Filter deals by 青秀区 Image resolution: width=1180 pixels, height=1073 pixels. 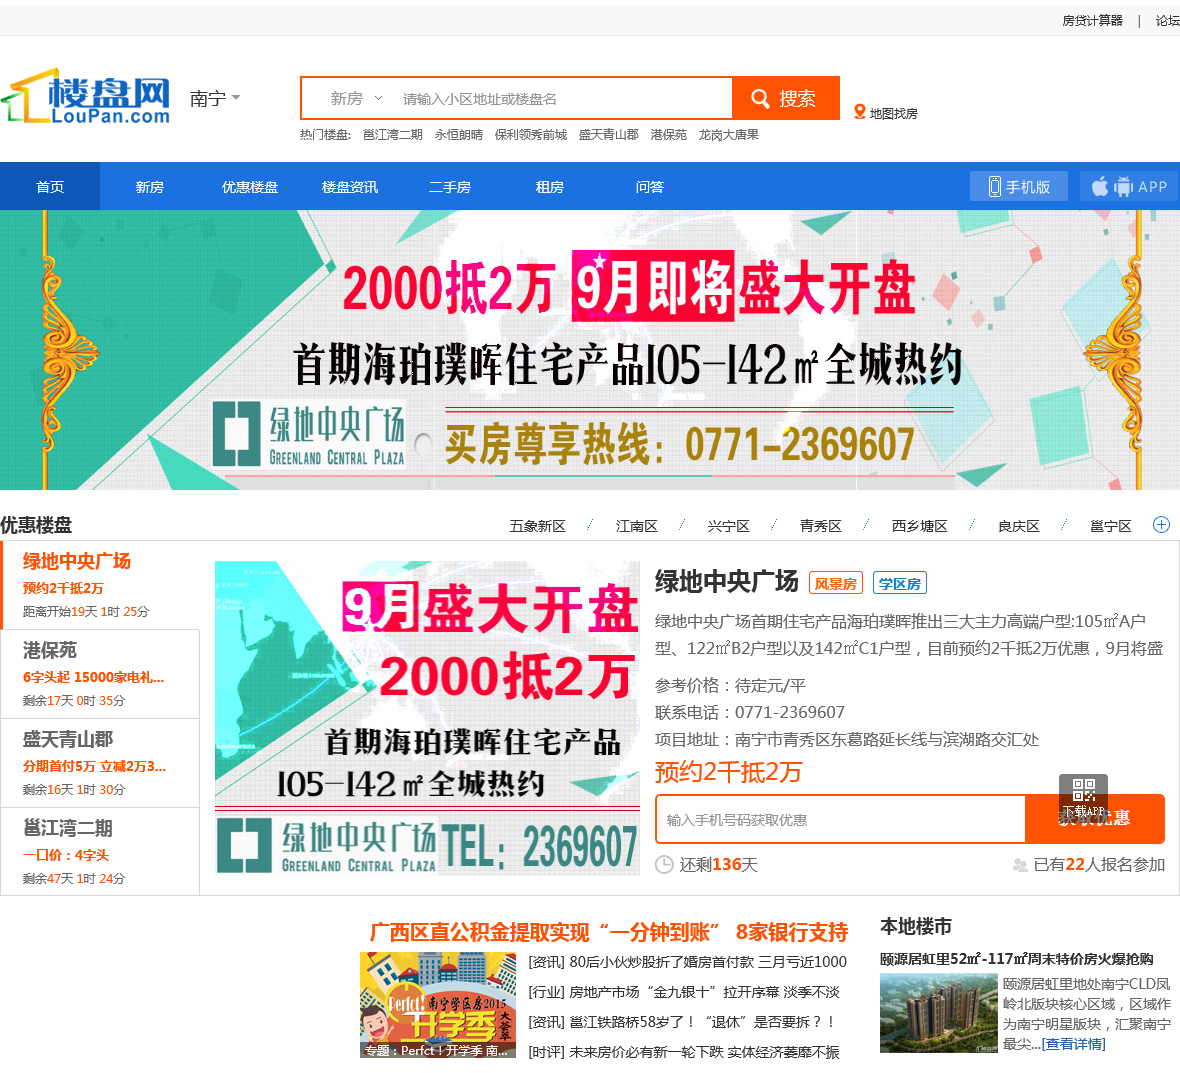(x=820, y=526)
